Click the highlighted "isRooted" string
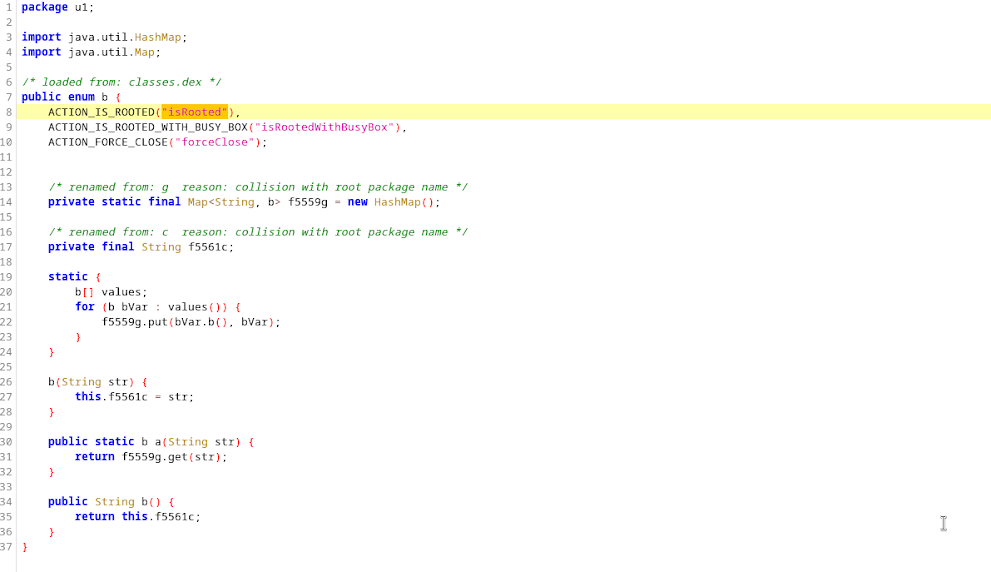The image size is (991, 572). coord(195,112)
